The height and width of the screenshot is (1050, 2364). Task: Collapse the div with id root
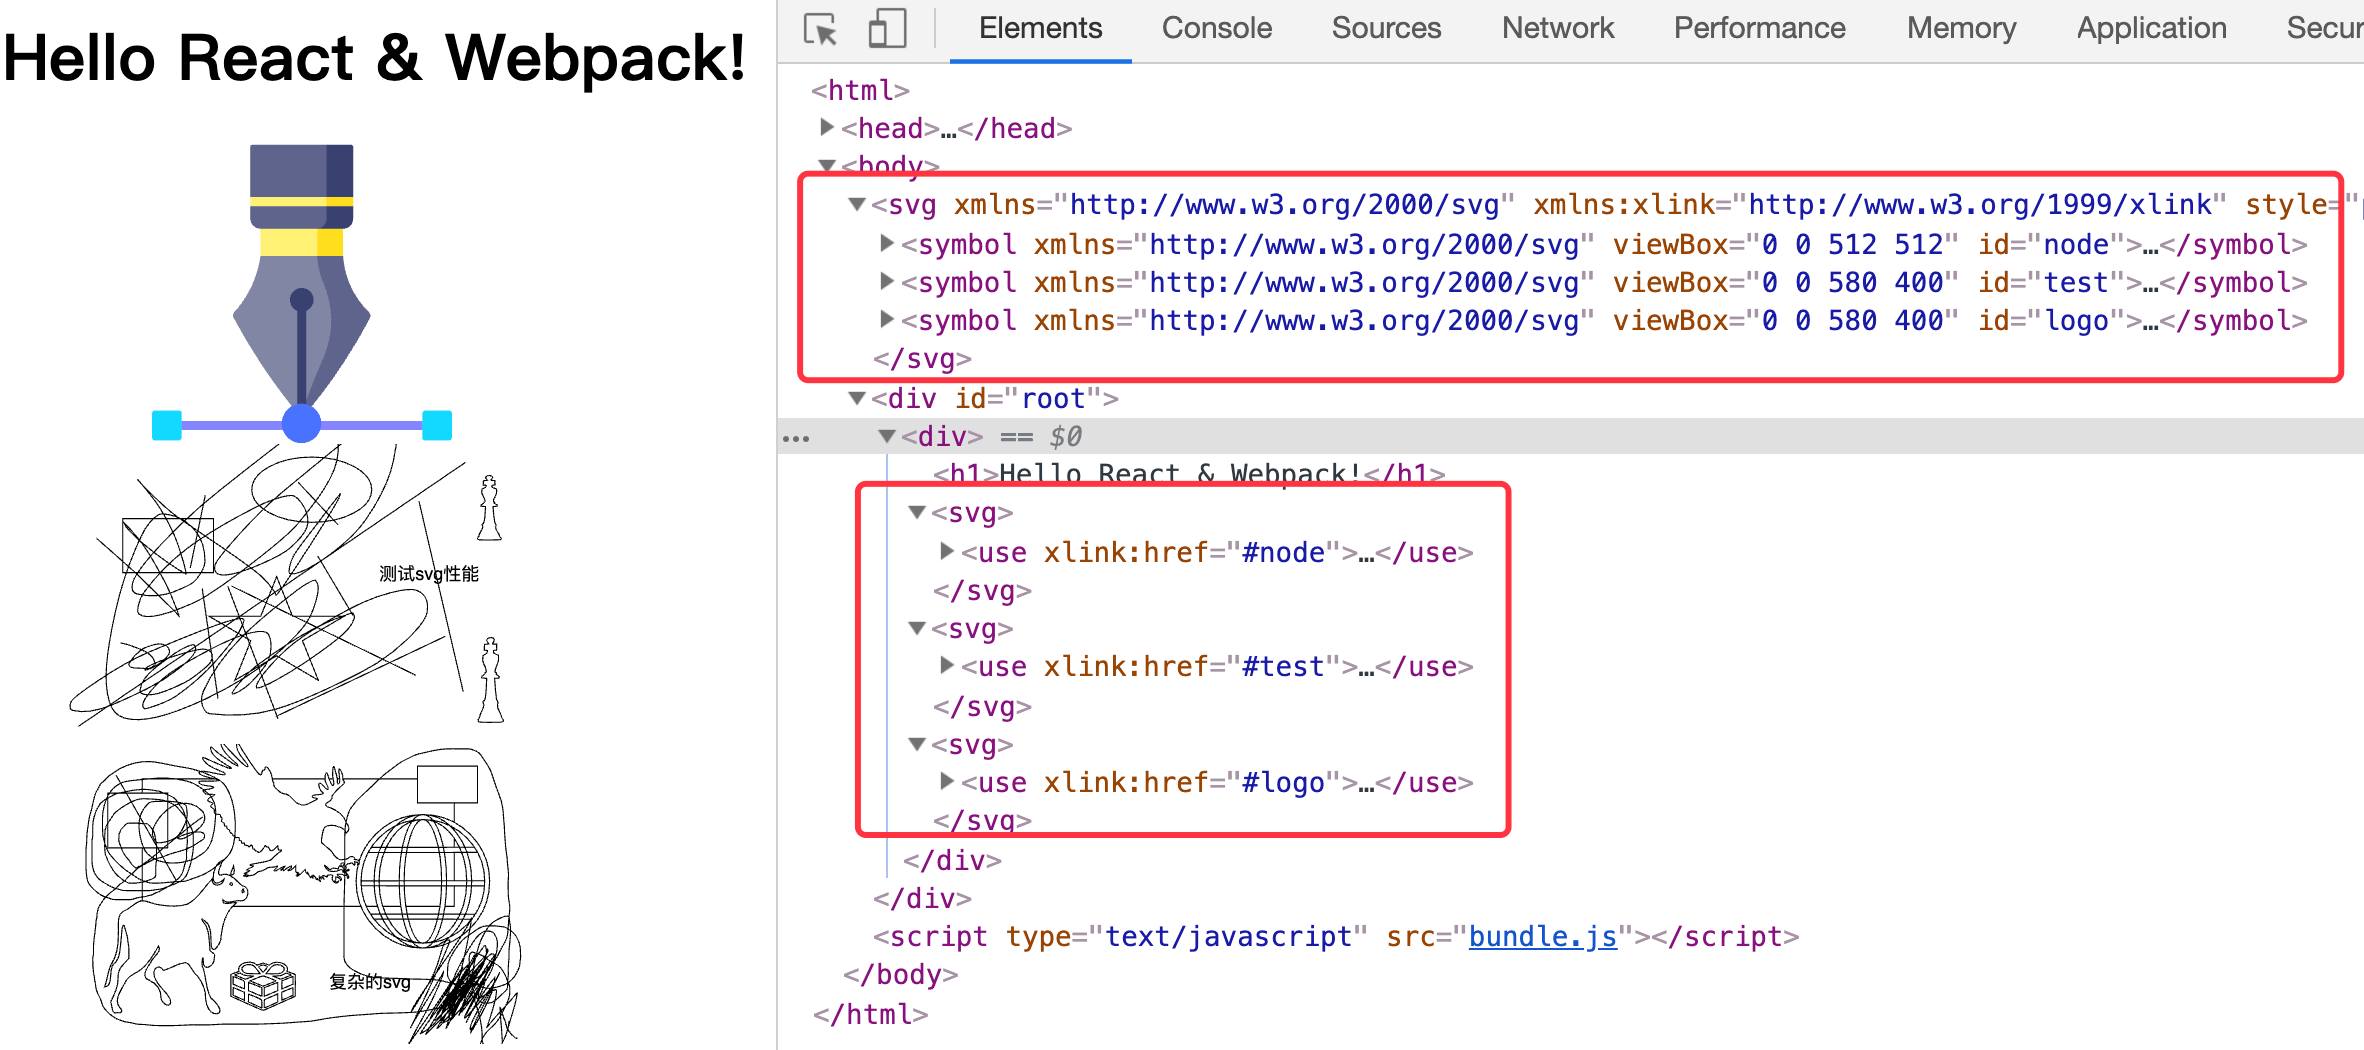point(857,399)
